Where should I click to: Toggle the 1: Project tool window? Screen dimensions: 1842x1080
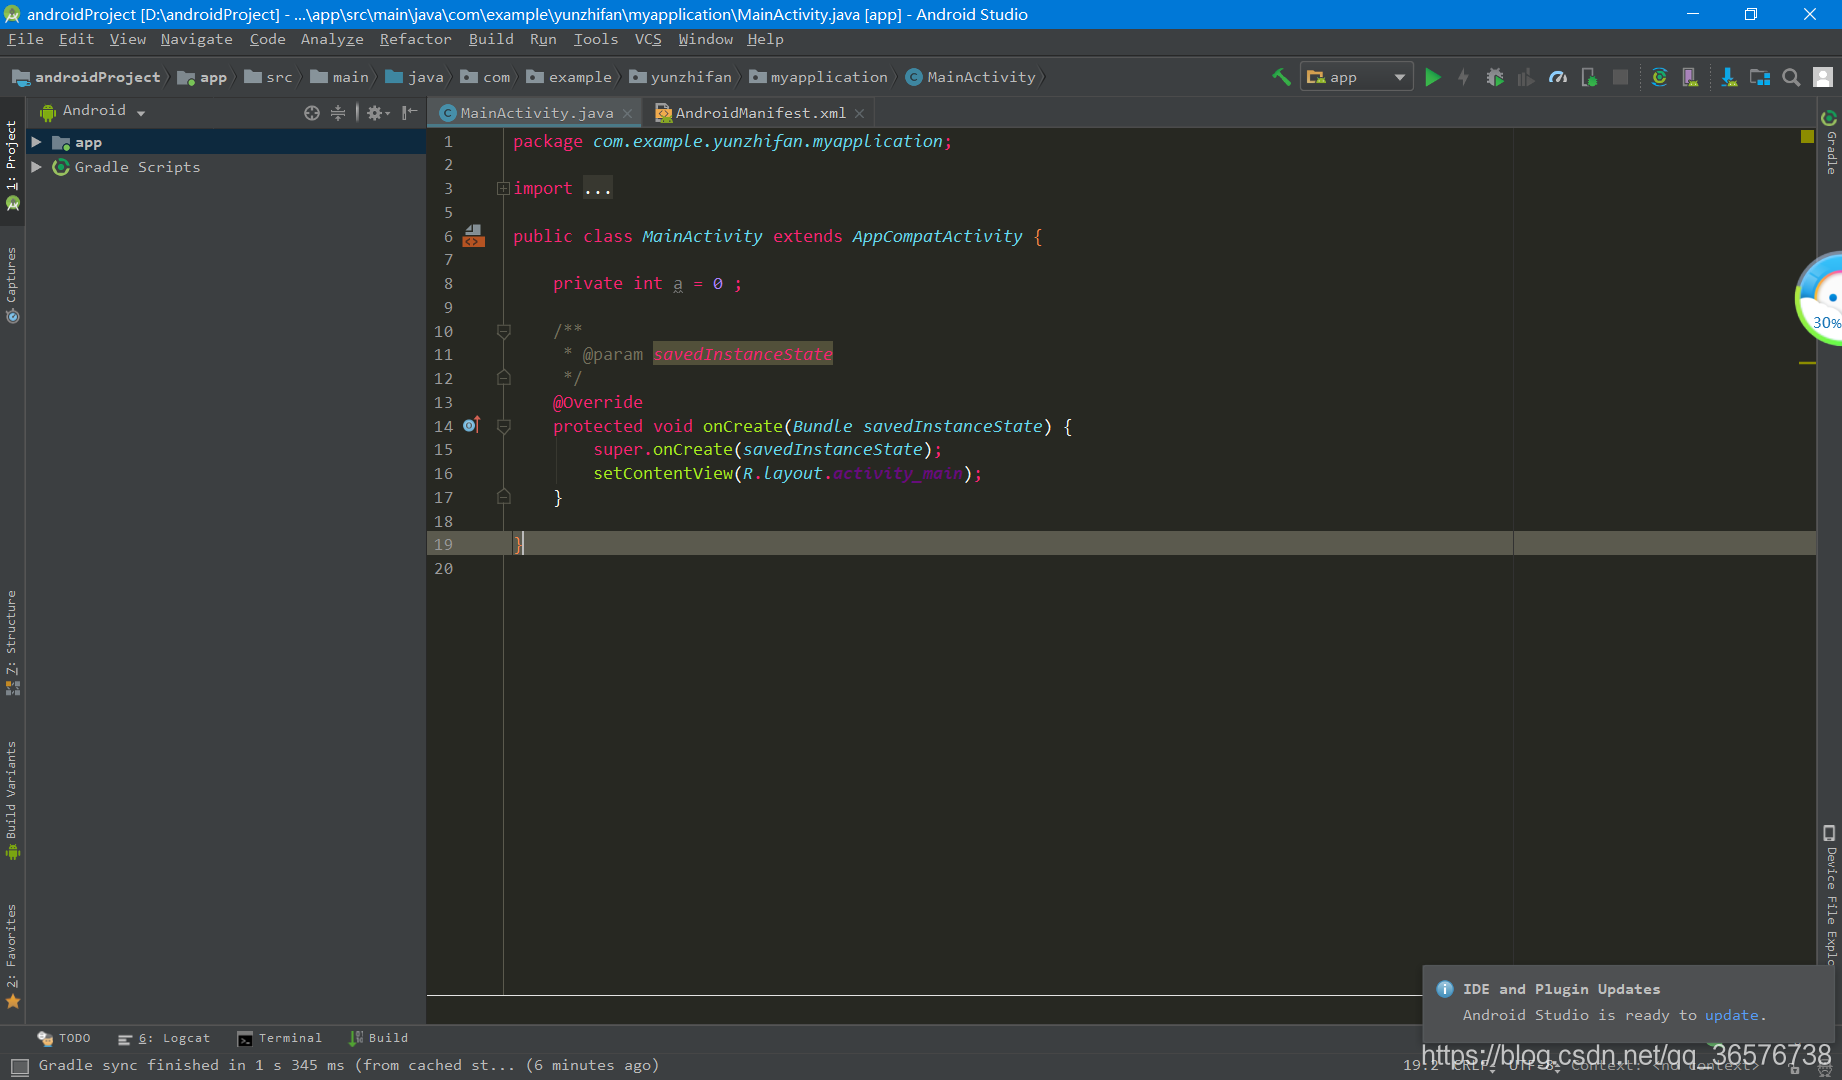click(12, 165)
